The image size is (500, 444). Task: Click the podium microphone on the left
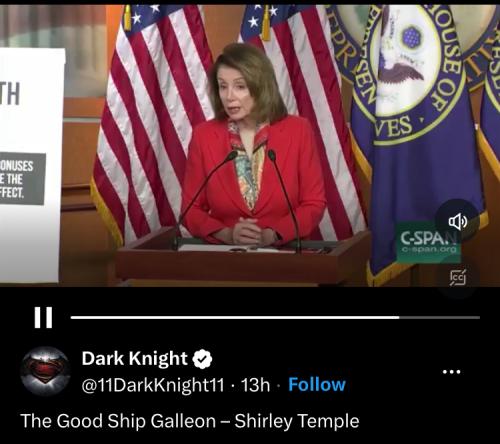[x=203, y=197]
